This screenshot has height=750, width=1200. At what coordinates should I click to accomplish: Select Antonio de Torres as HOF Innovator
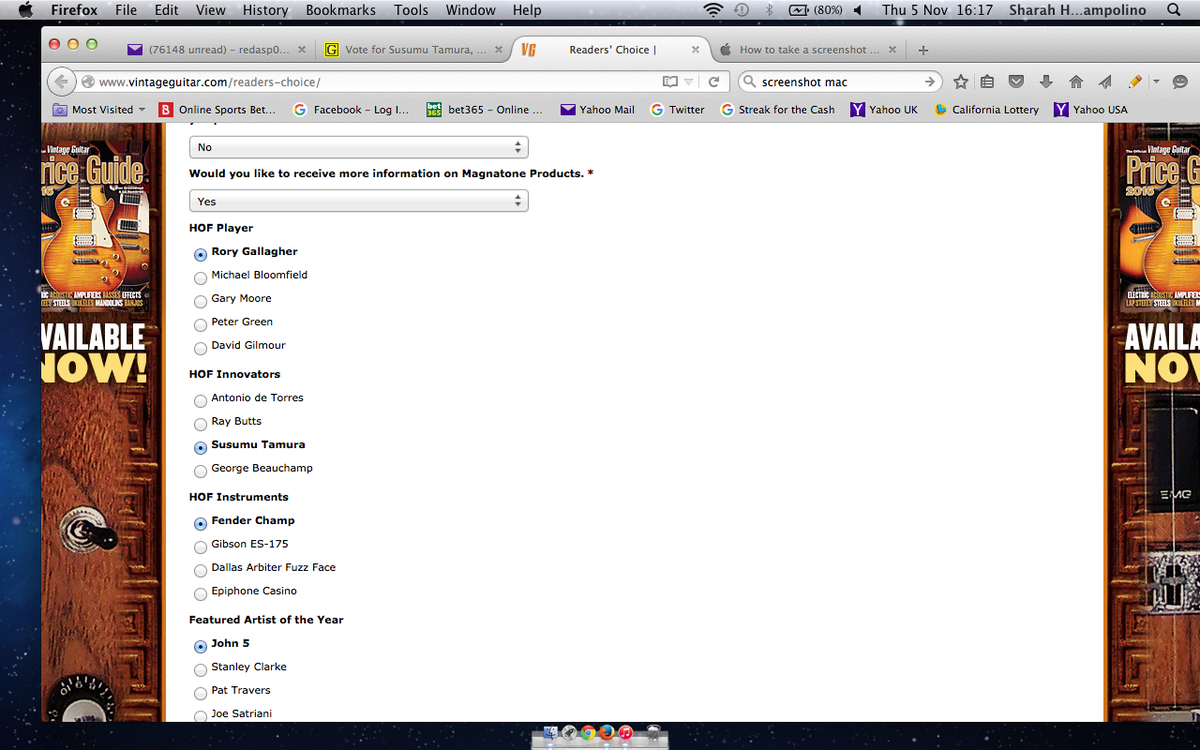coord(201,400)
